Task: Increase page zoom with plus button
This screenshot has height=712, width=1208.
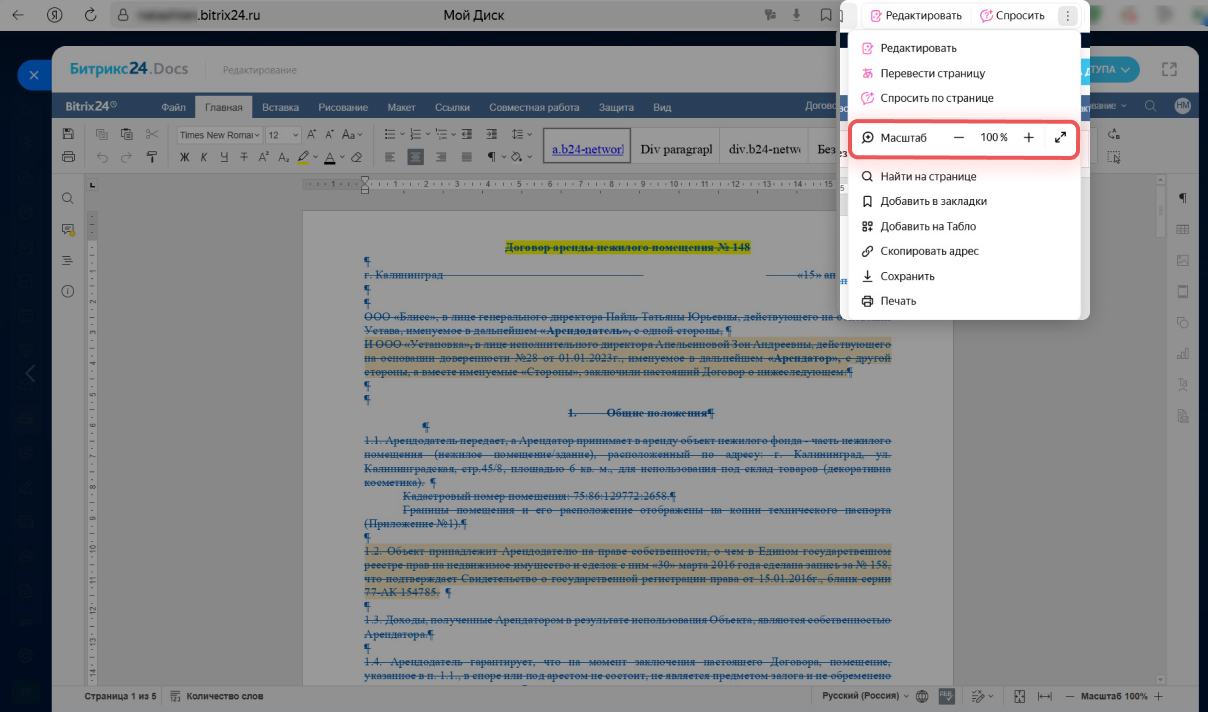Action: point(1029,137)
